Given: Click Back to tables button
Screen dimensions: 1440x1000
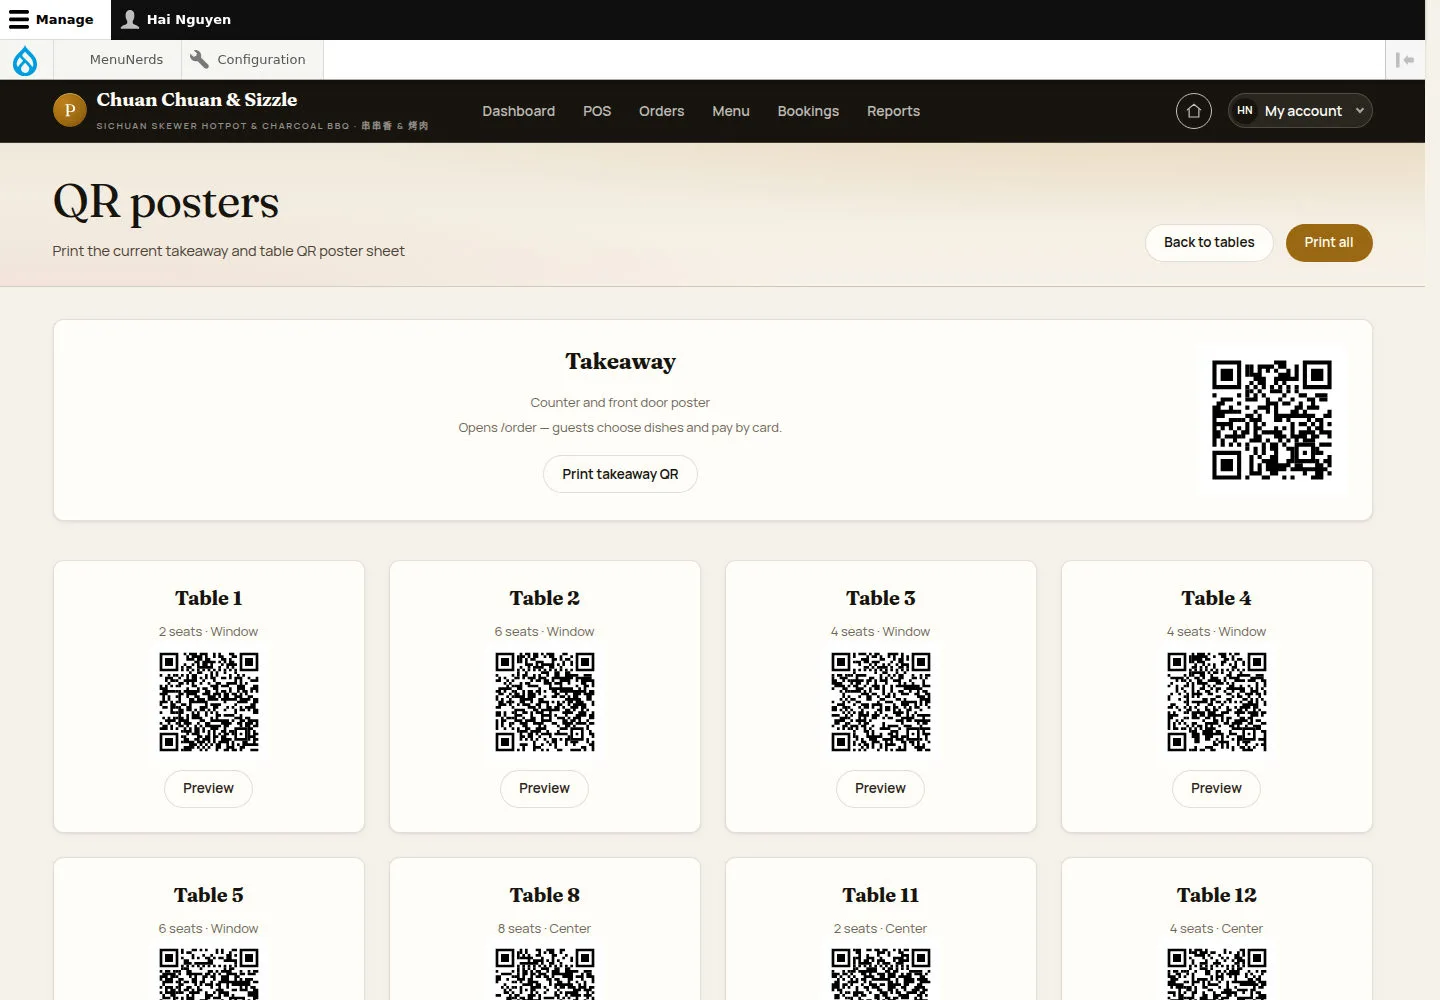Looking at the screenshot, I should (1209, 242).
